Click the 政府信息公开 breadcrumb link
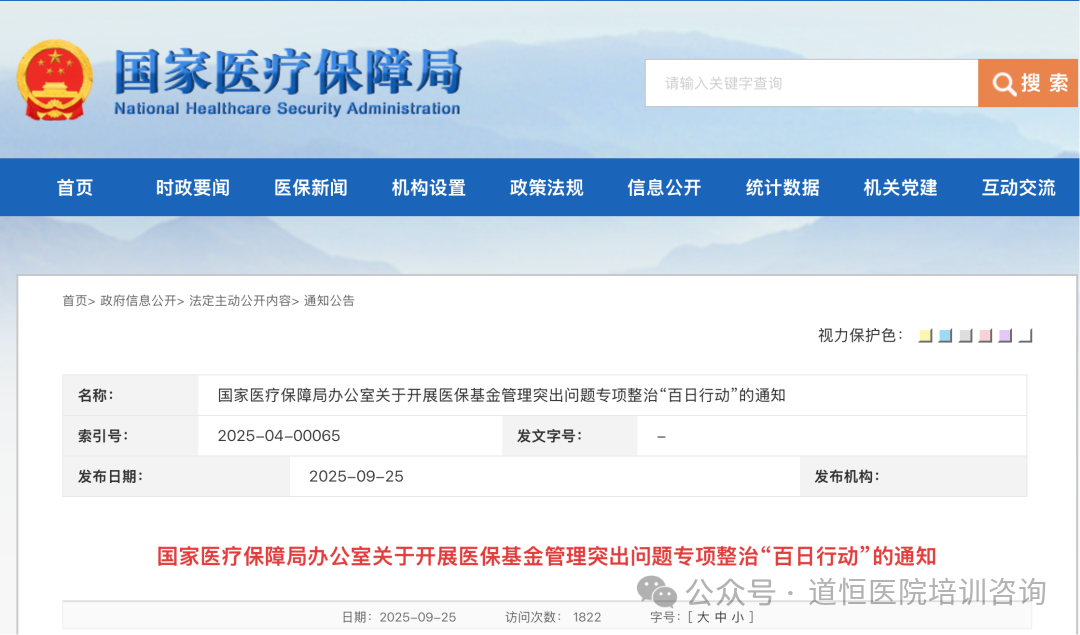This screenshot has height=635, width=1080. tap(139, 301)
